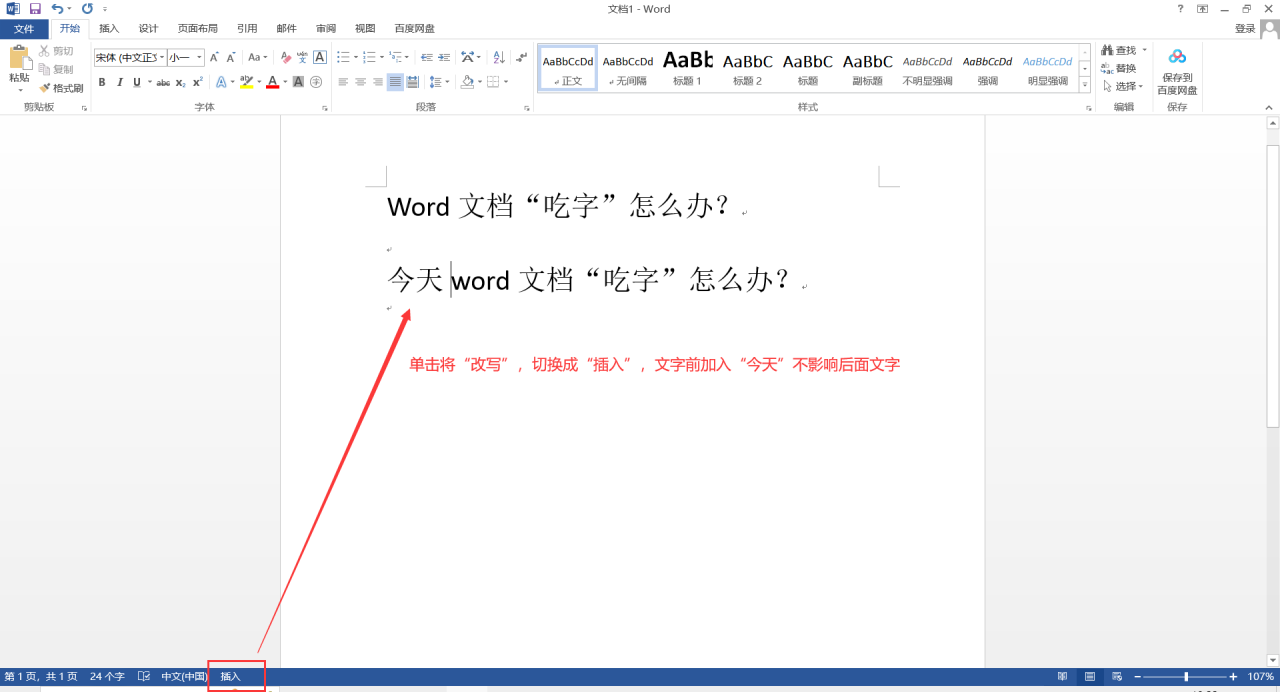Toggle Justify alignment button
1280x692 pixels.
[x=395, y=82]
